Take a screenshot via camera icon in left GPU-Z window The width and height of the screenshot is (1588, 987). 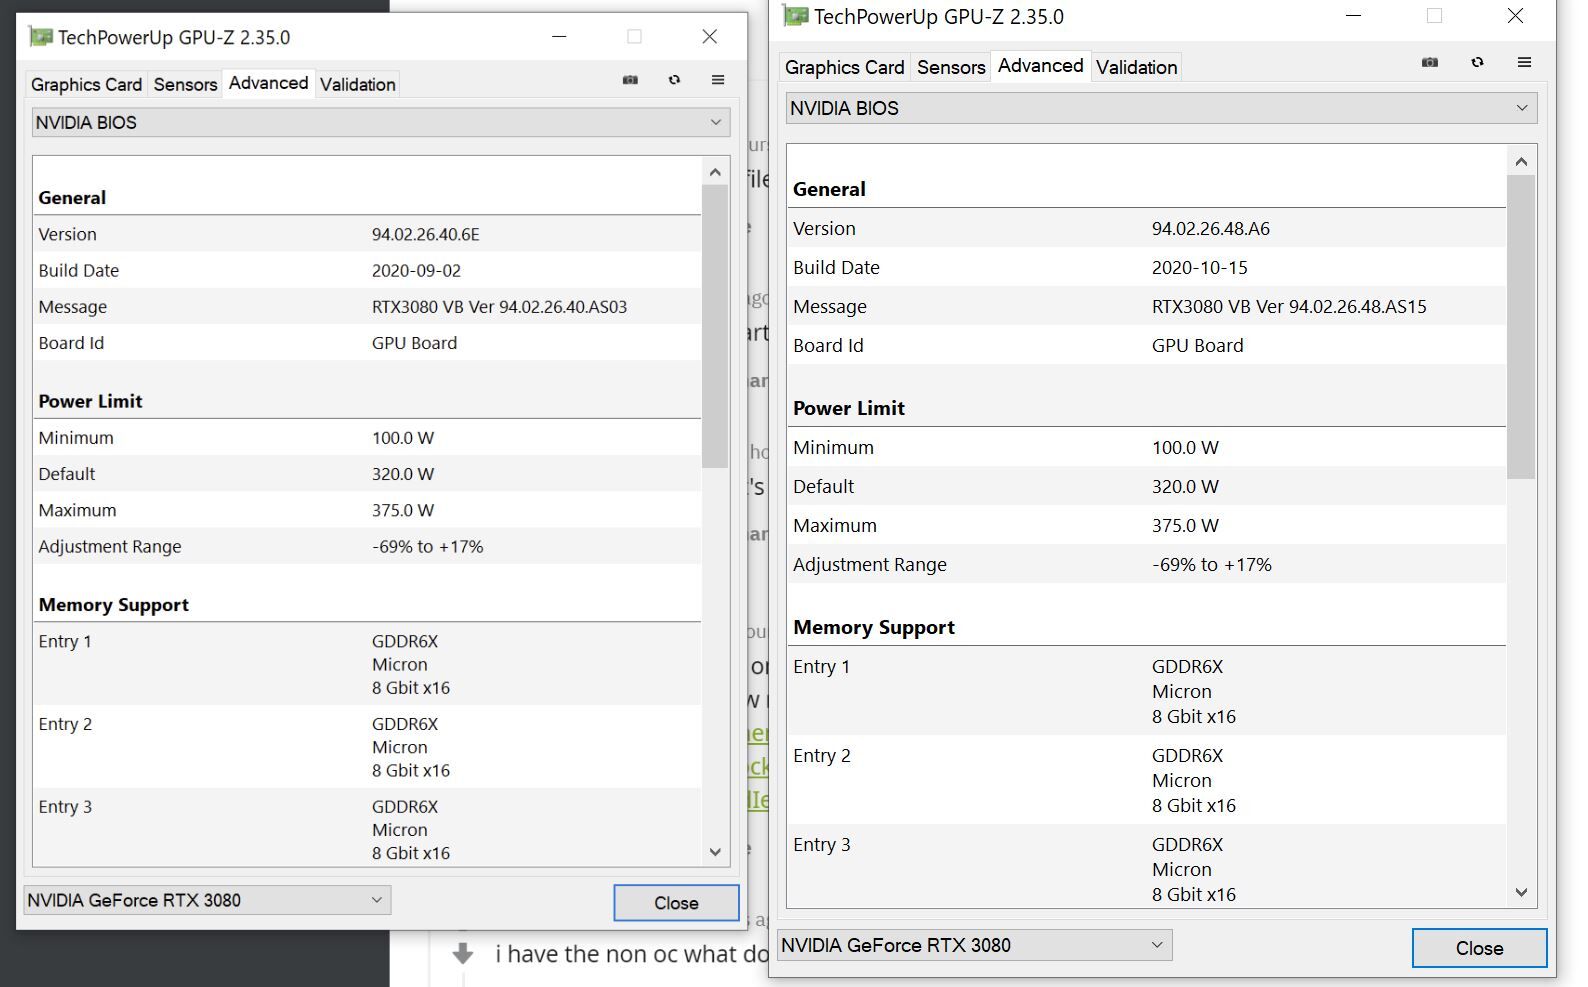[630, 80]
